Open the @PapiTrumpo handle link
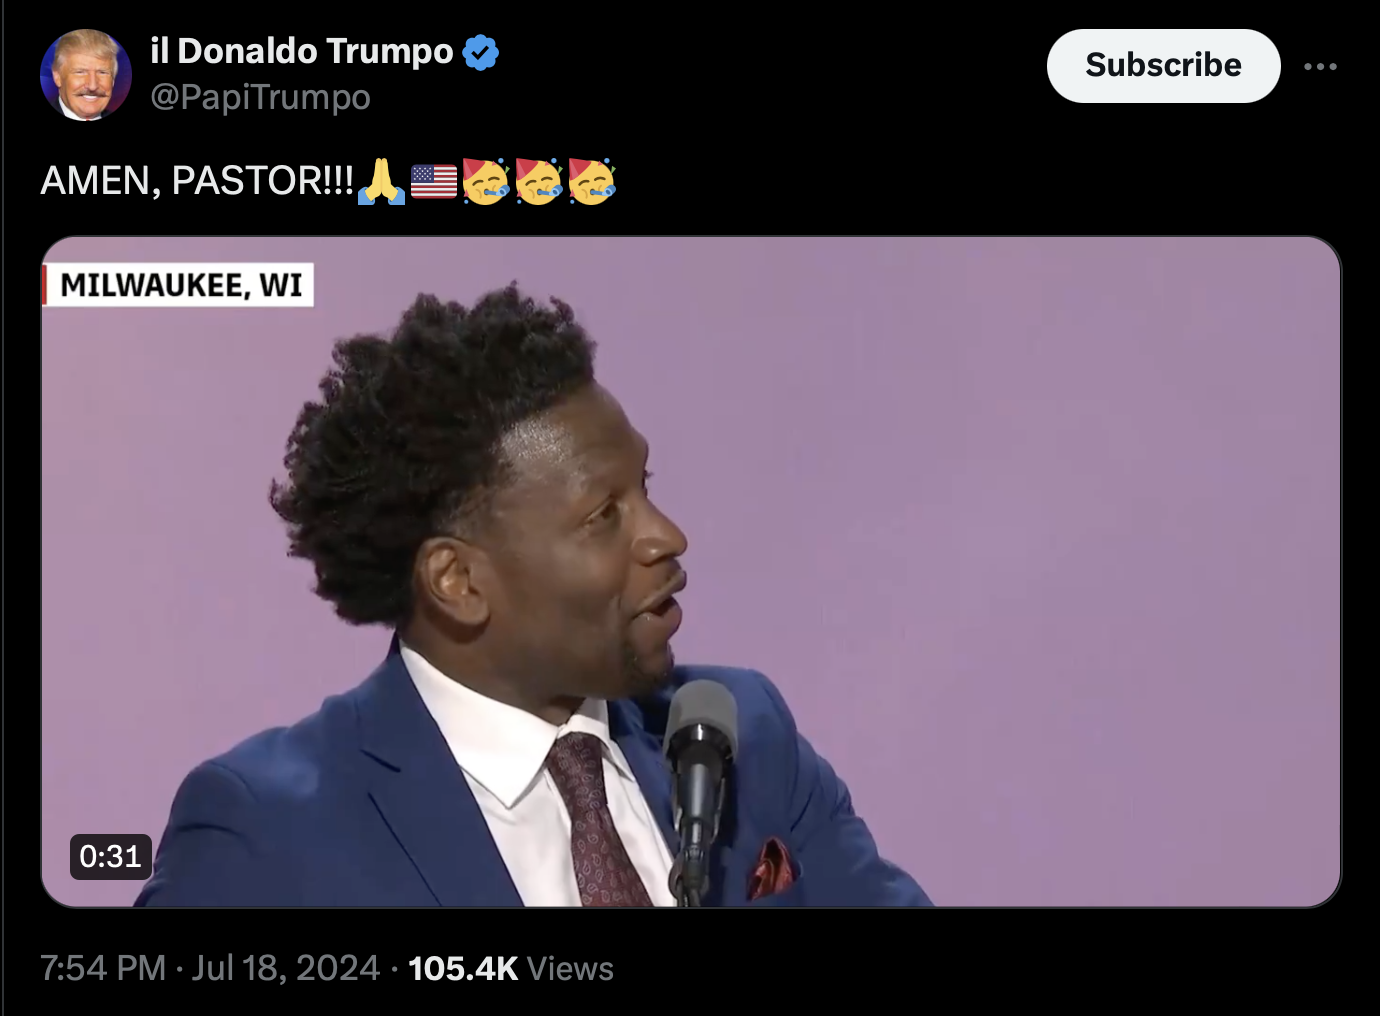 pyautogui.click(x=260, y=97)
